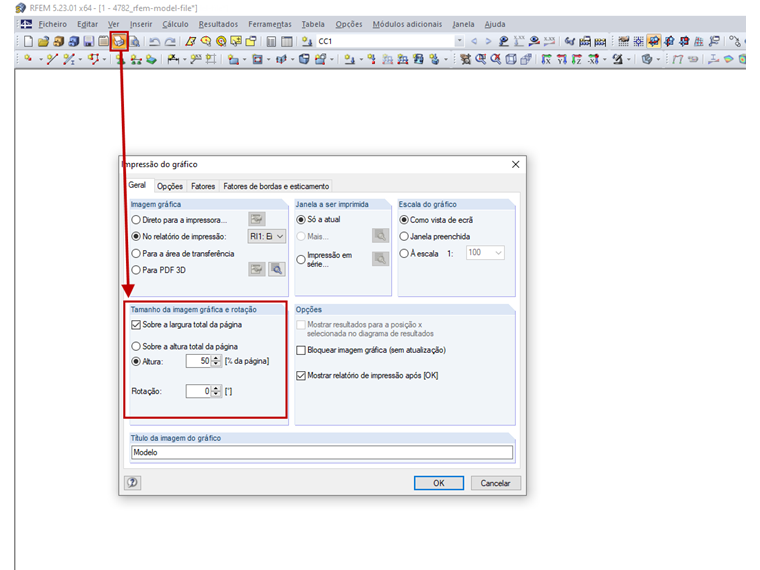
Task: Open the Resultados menu
Action: (218, 24)
